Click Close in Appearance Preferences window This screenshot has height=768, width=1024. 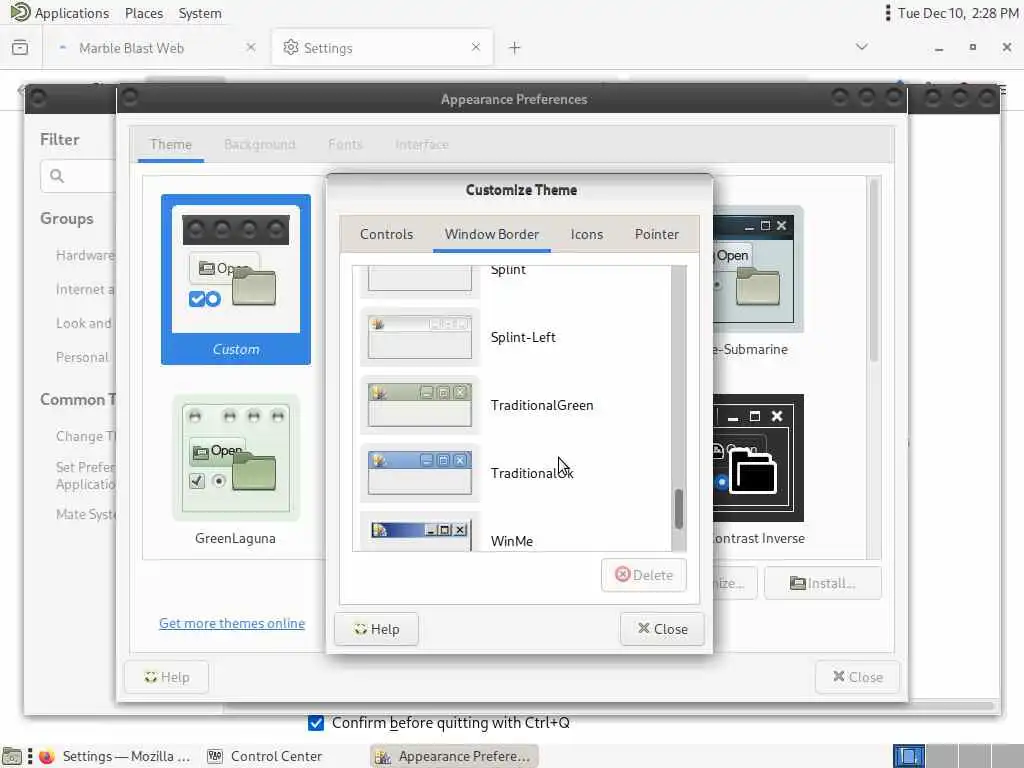[857, 677]
